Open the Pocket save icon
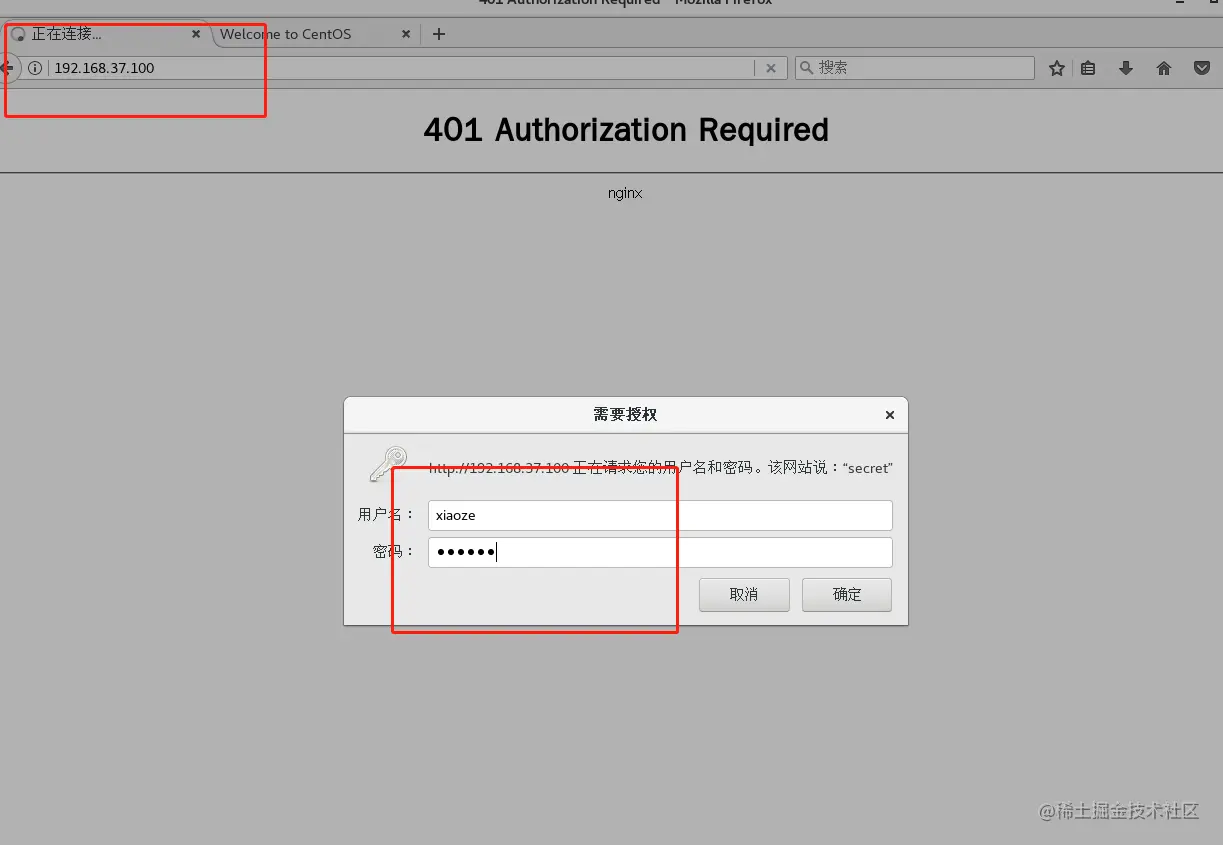 [x=1201, y=68]
